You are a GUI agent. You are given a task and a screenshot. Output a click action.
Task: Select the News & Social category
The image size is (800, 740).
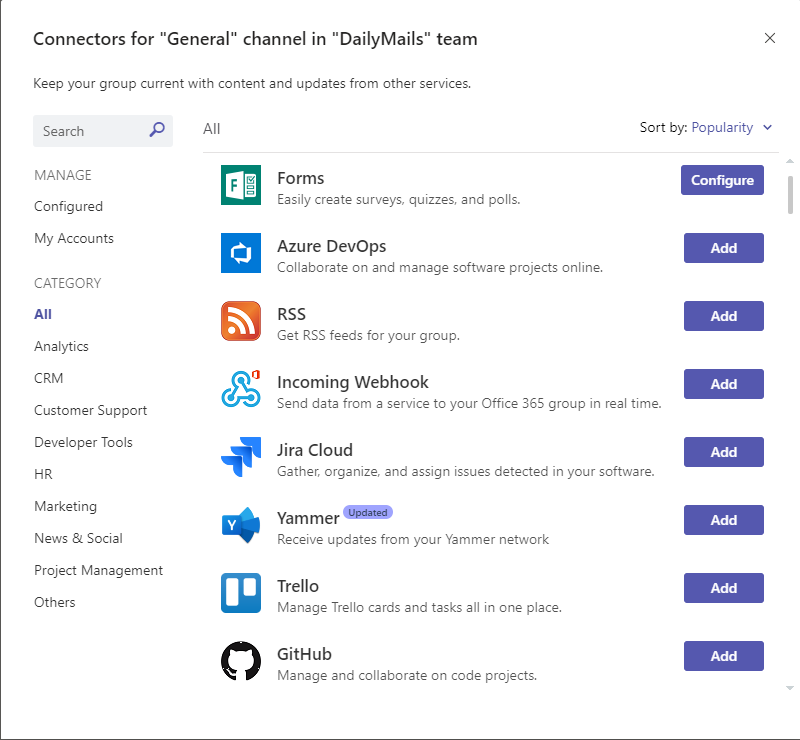78,538
